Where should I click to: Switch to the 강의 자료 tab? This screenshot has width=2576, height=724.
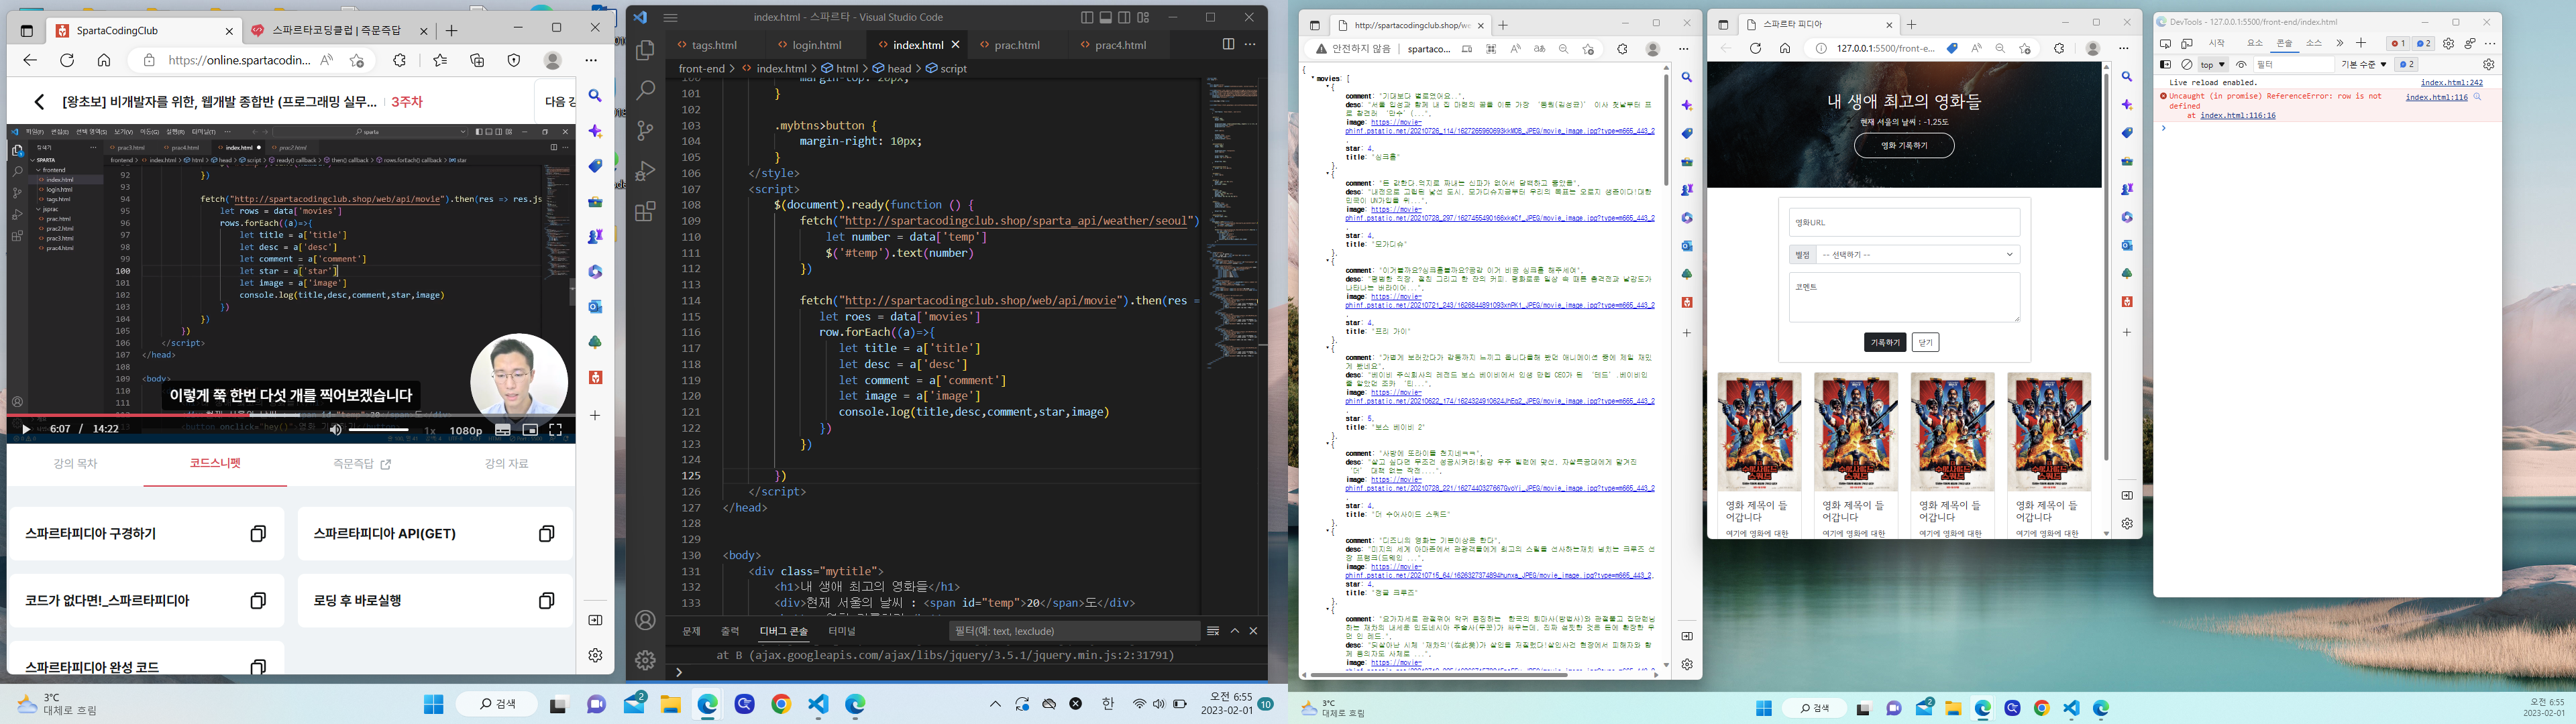(x=507, y=464)
